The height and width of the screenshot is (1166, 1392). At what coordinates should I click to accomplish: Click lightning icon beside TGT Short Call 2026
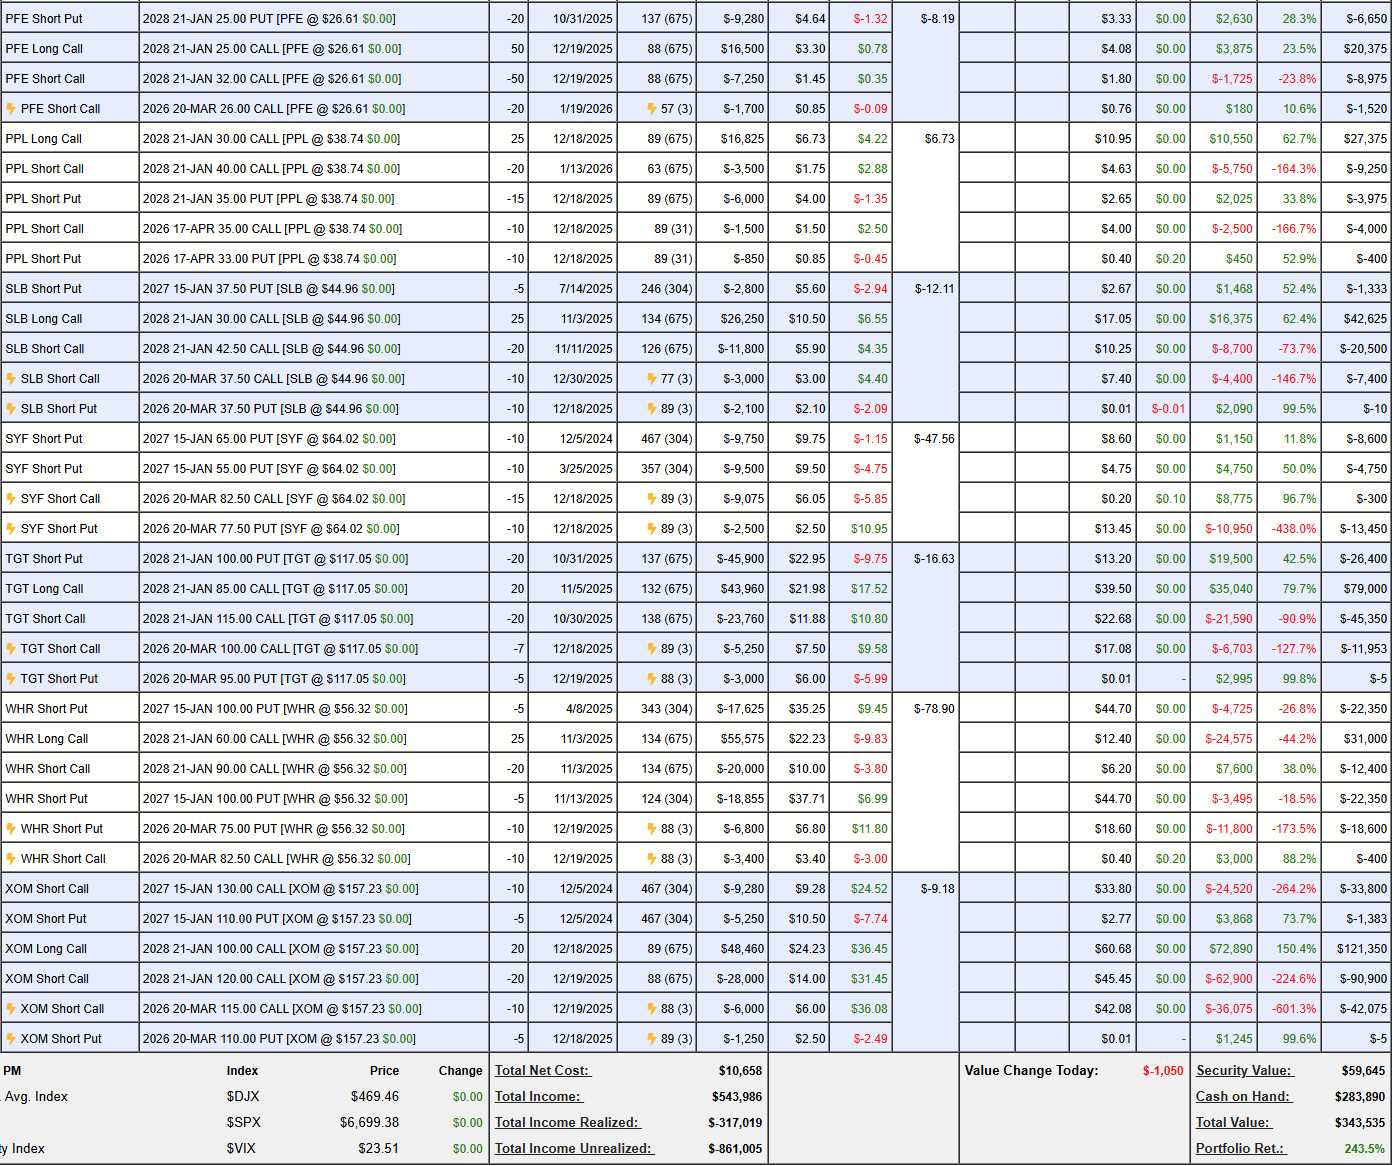tap(11, 649)
